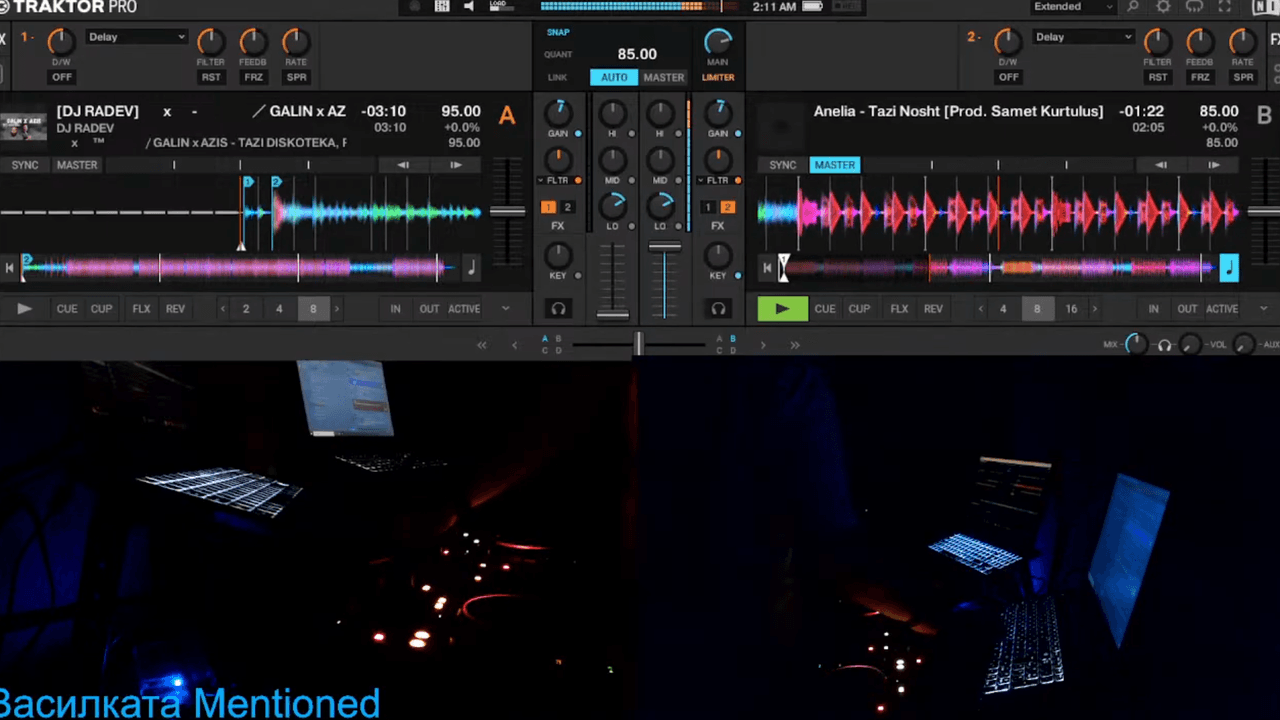Toggle SNAP mode in master panel
Viewport: 1280px width, 720px height.
pos(558,32)
